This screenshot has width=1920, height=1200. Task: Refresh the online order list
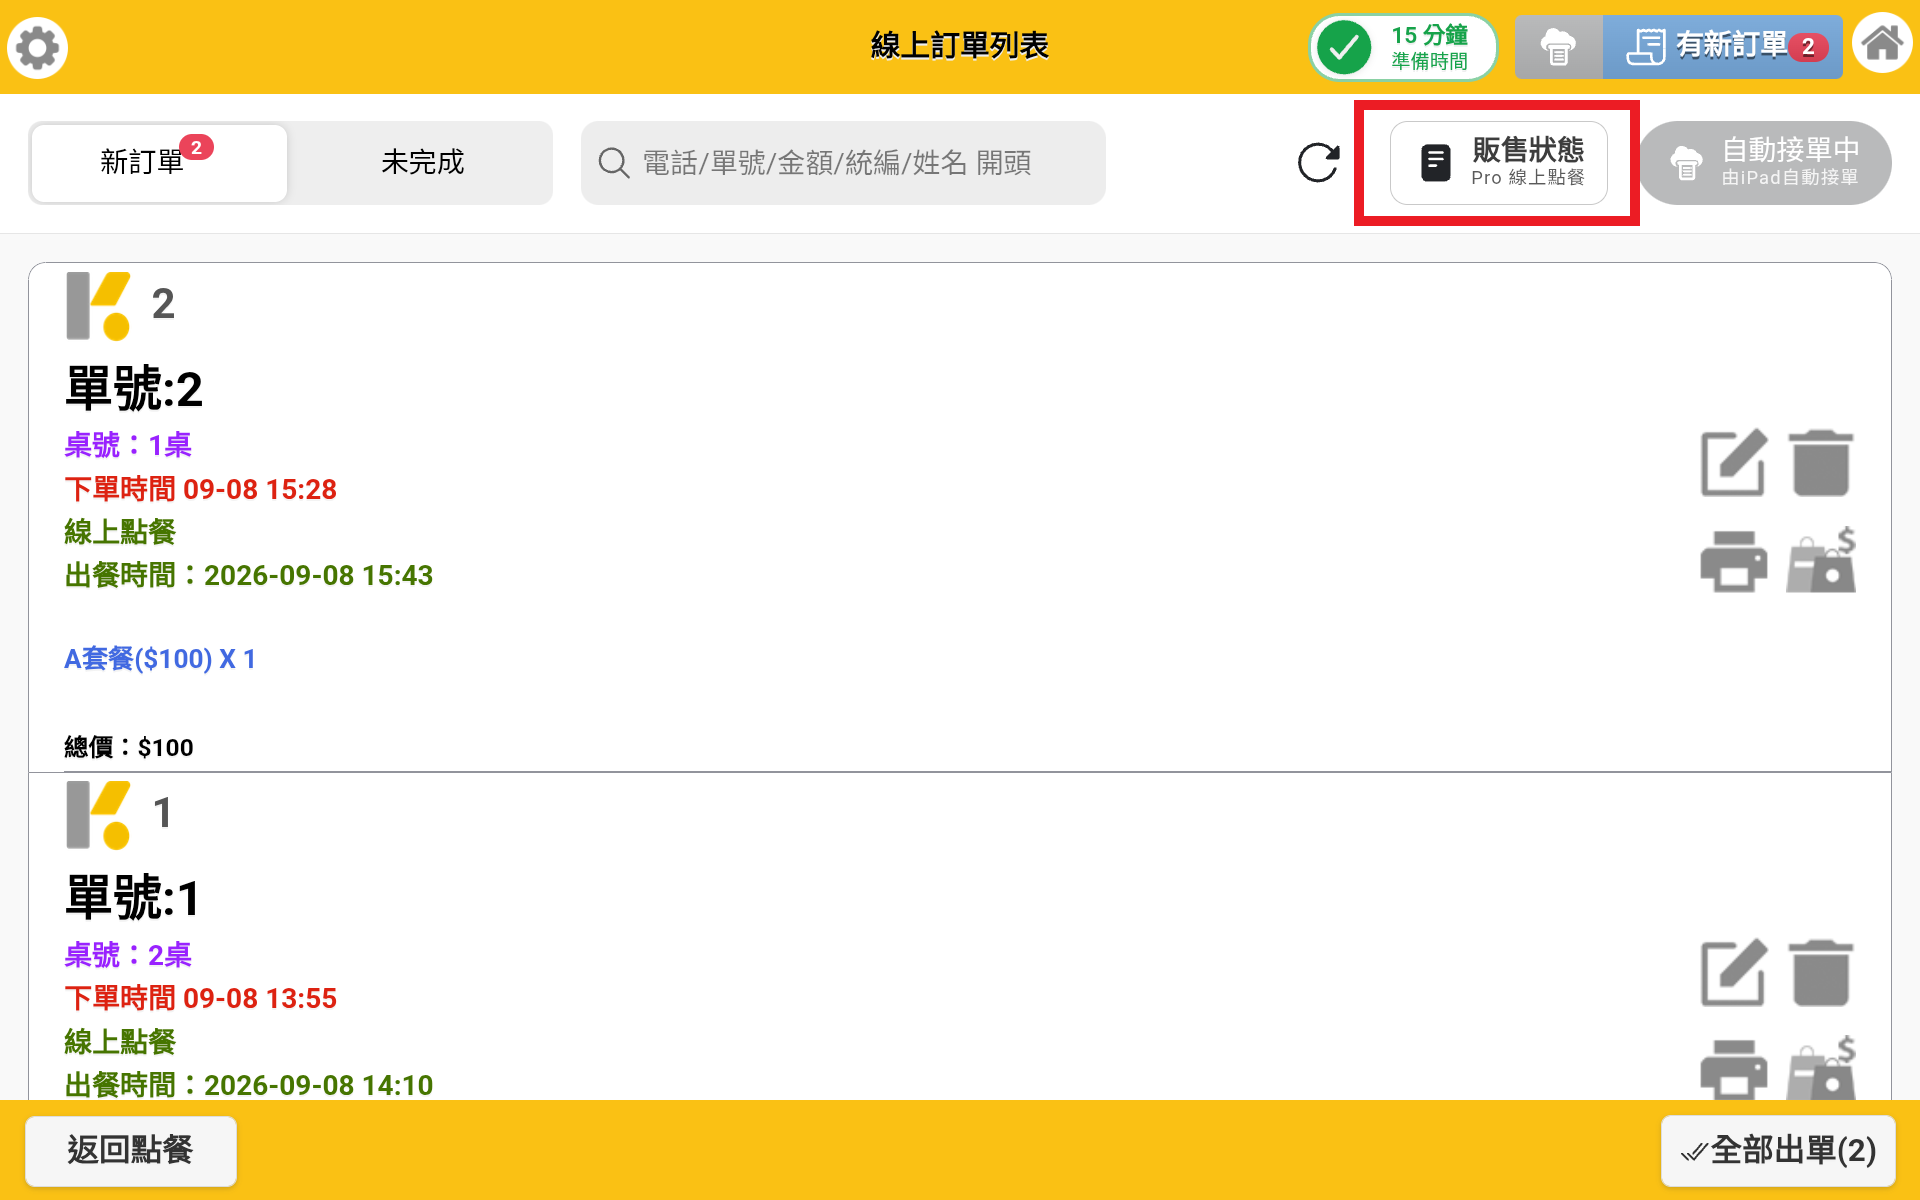pyautogui.click(x=1318, y=163)
